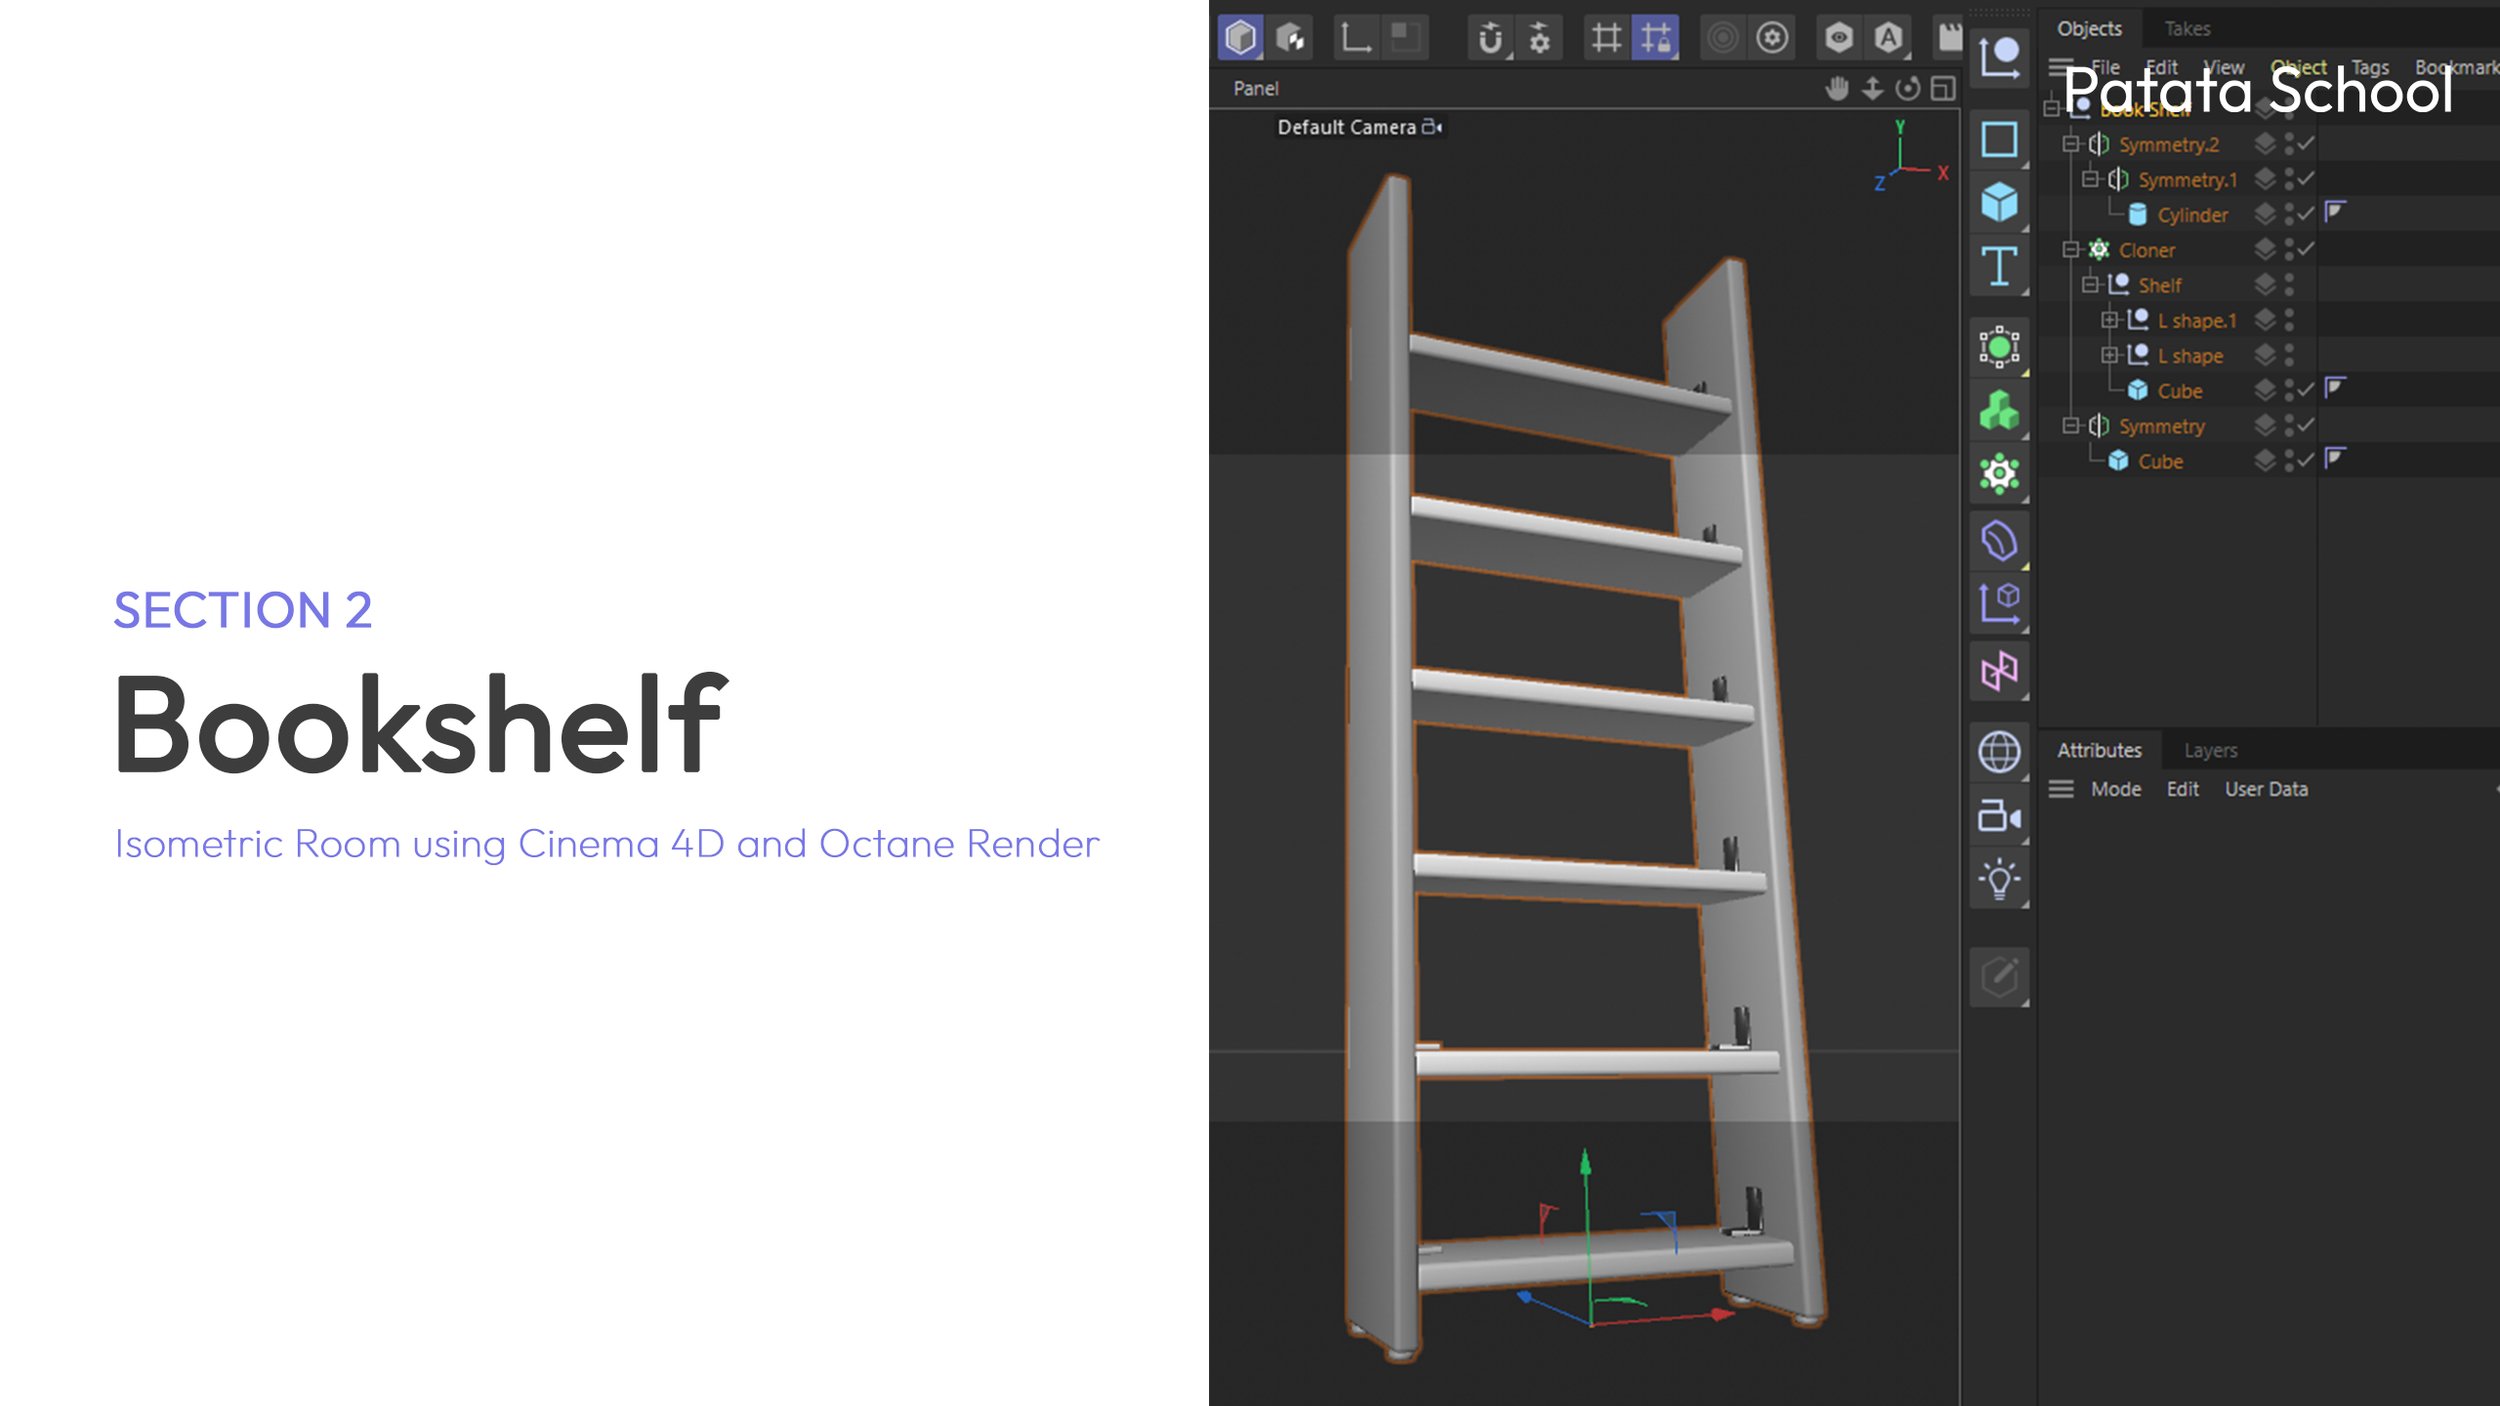Image resolution: width=2500 pixels, height=1406 pixels.
Task: Select the Cube primitive tool icon
Action: (1998, 203)
